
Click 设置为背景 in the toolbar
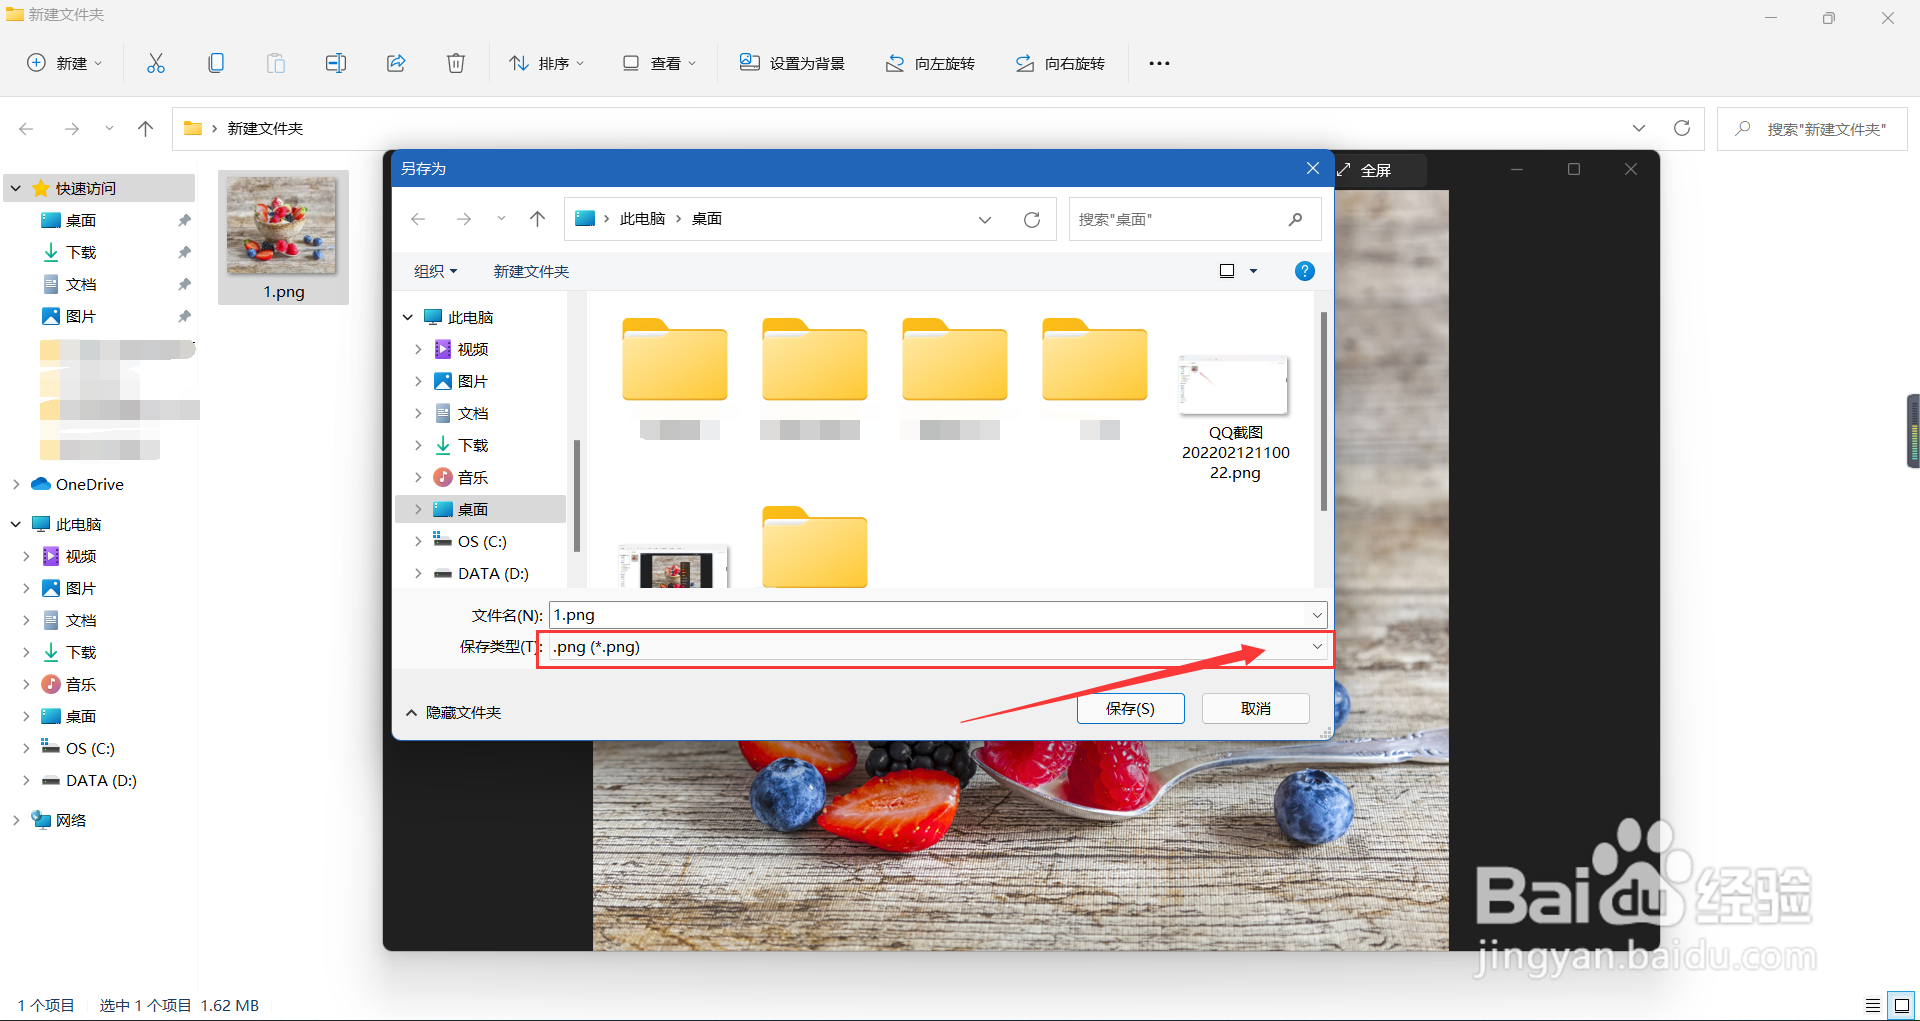pos(793,63)
